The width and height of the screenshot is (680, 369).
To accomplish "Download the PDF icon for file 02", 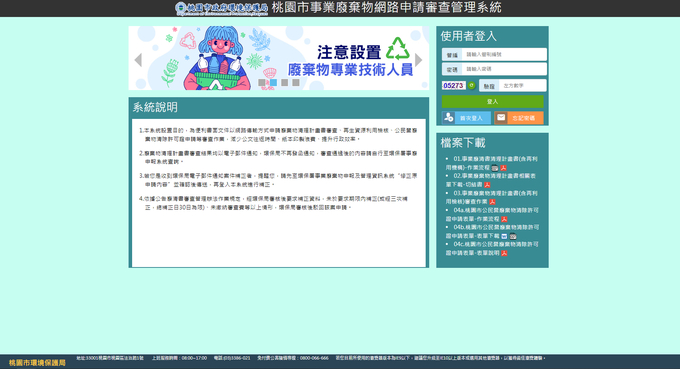I will click(487, 185).
